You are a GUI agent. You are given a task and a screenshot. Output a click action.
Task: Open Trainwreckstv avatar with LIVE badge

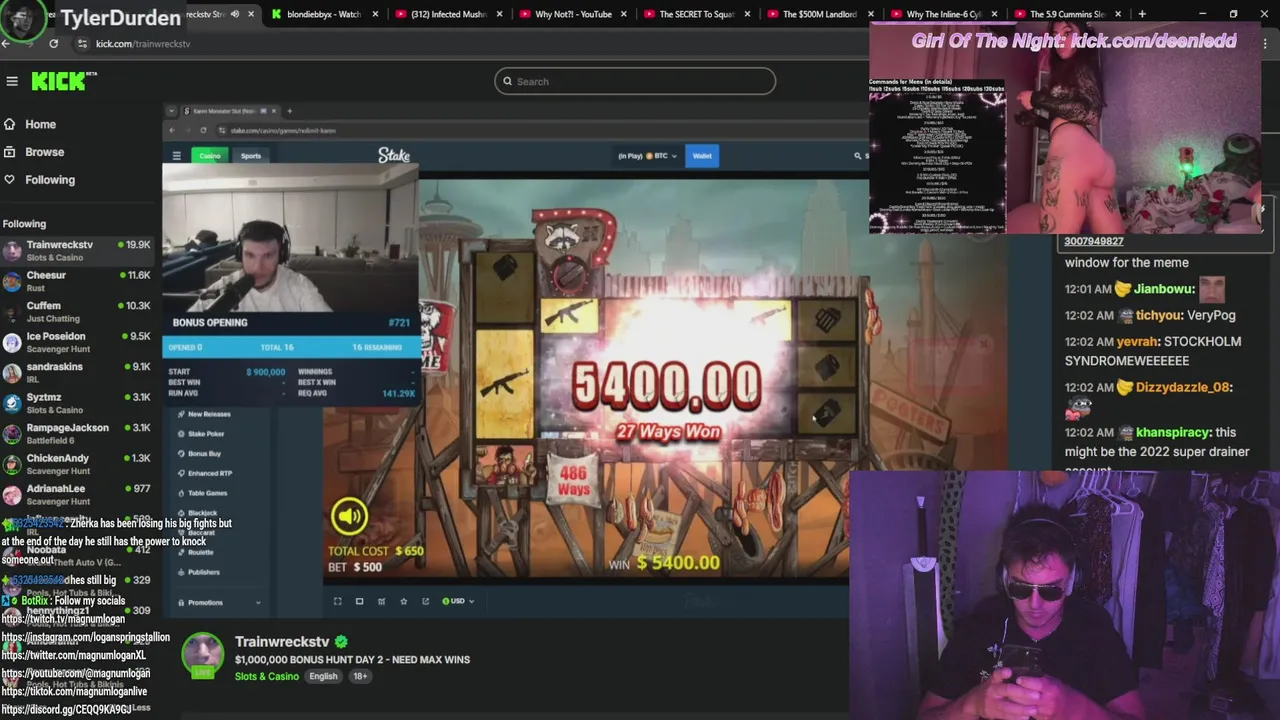(x=203, y=655)
